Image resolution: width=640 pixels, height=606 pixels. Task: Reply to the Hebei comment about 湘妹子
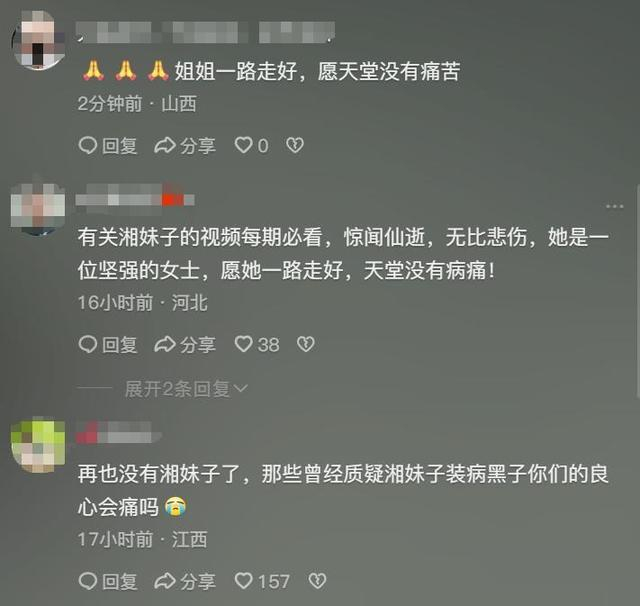(x=108, y=345)
